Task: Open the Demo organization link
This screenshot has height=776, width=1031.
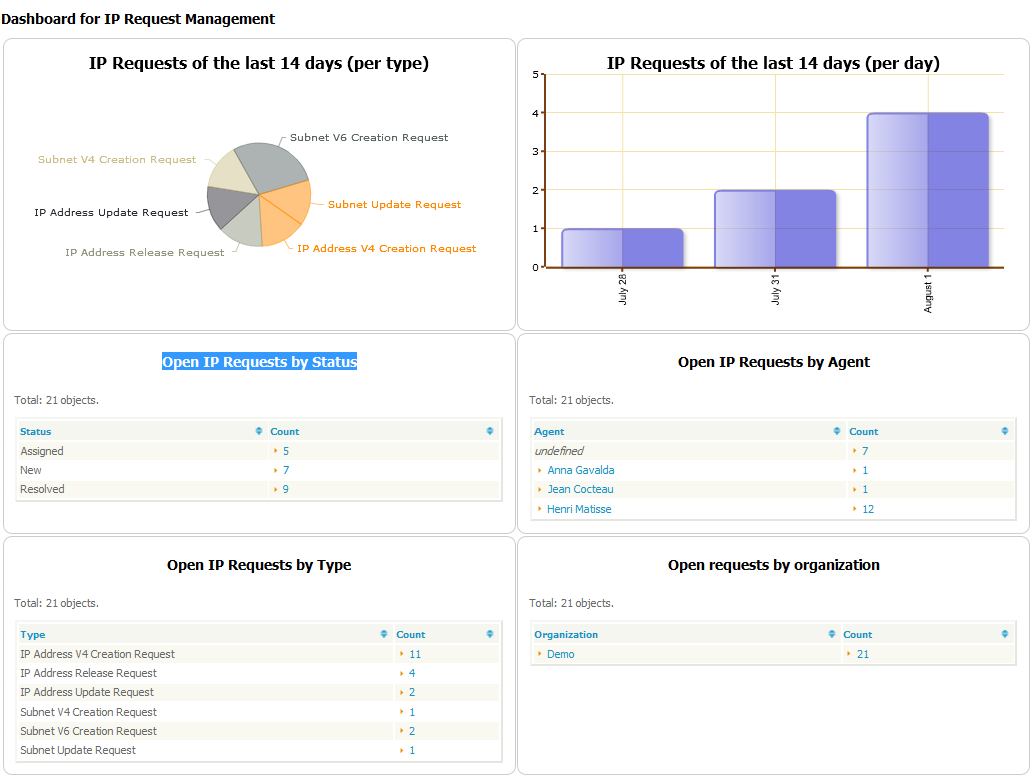Action: [560, 654]
